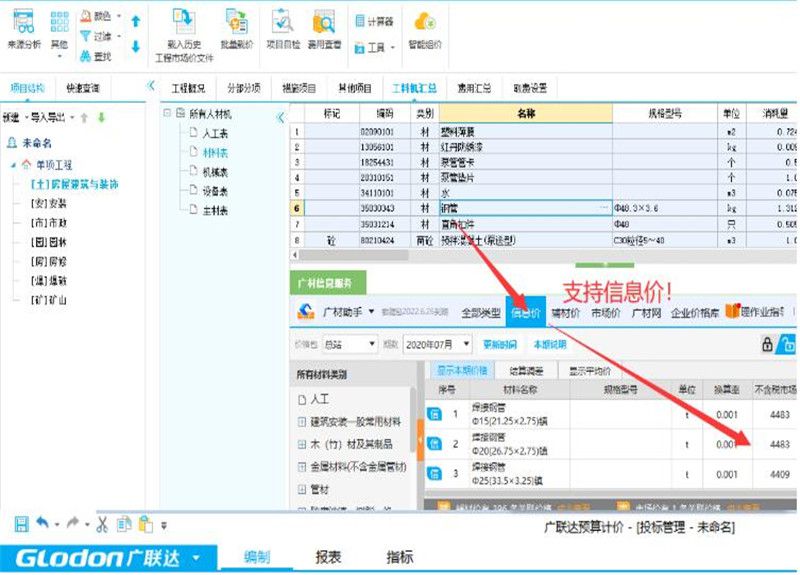Select [安]安装 in project tree
The image size is (800, 575).
tap(48, 204)
